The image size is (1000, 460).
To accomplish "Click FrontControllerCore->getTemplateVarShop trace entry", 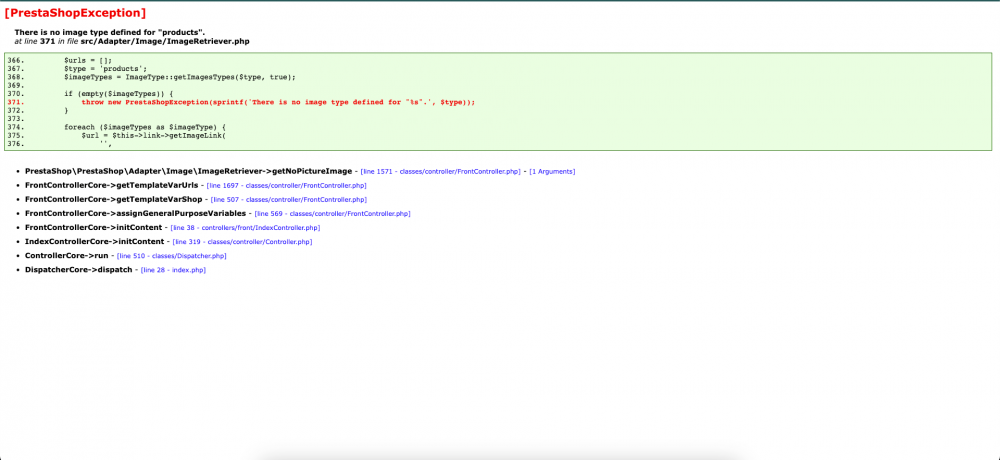I will pos(114,199).
